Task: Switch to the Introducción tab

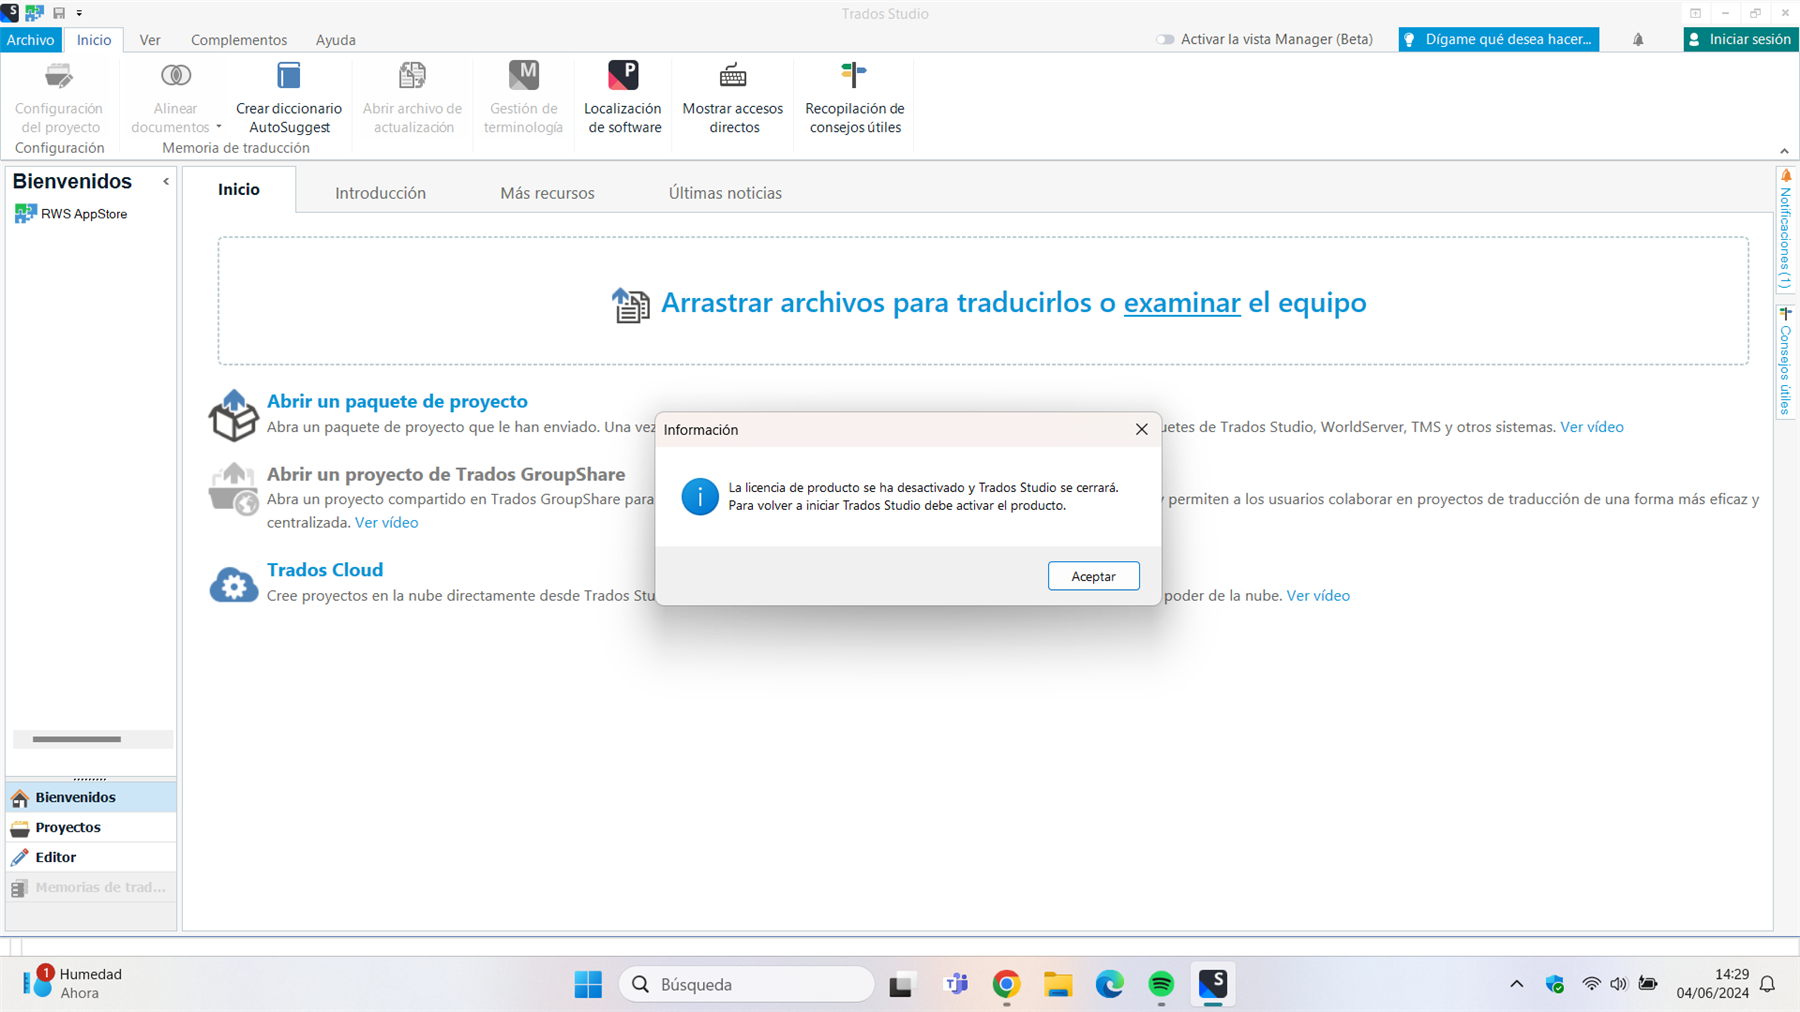Action: 380,193
